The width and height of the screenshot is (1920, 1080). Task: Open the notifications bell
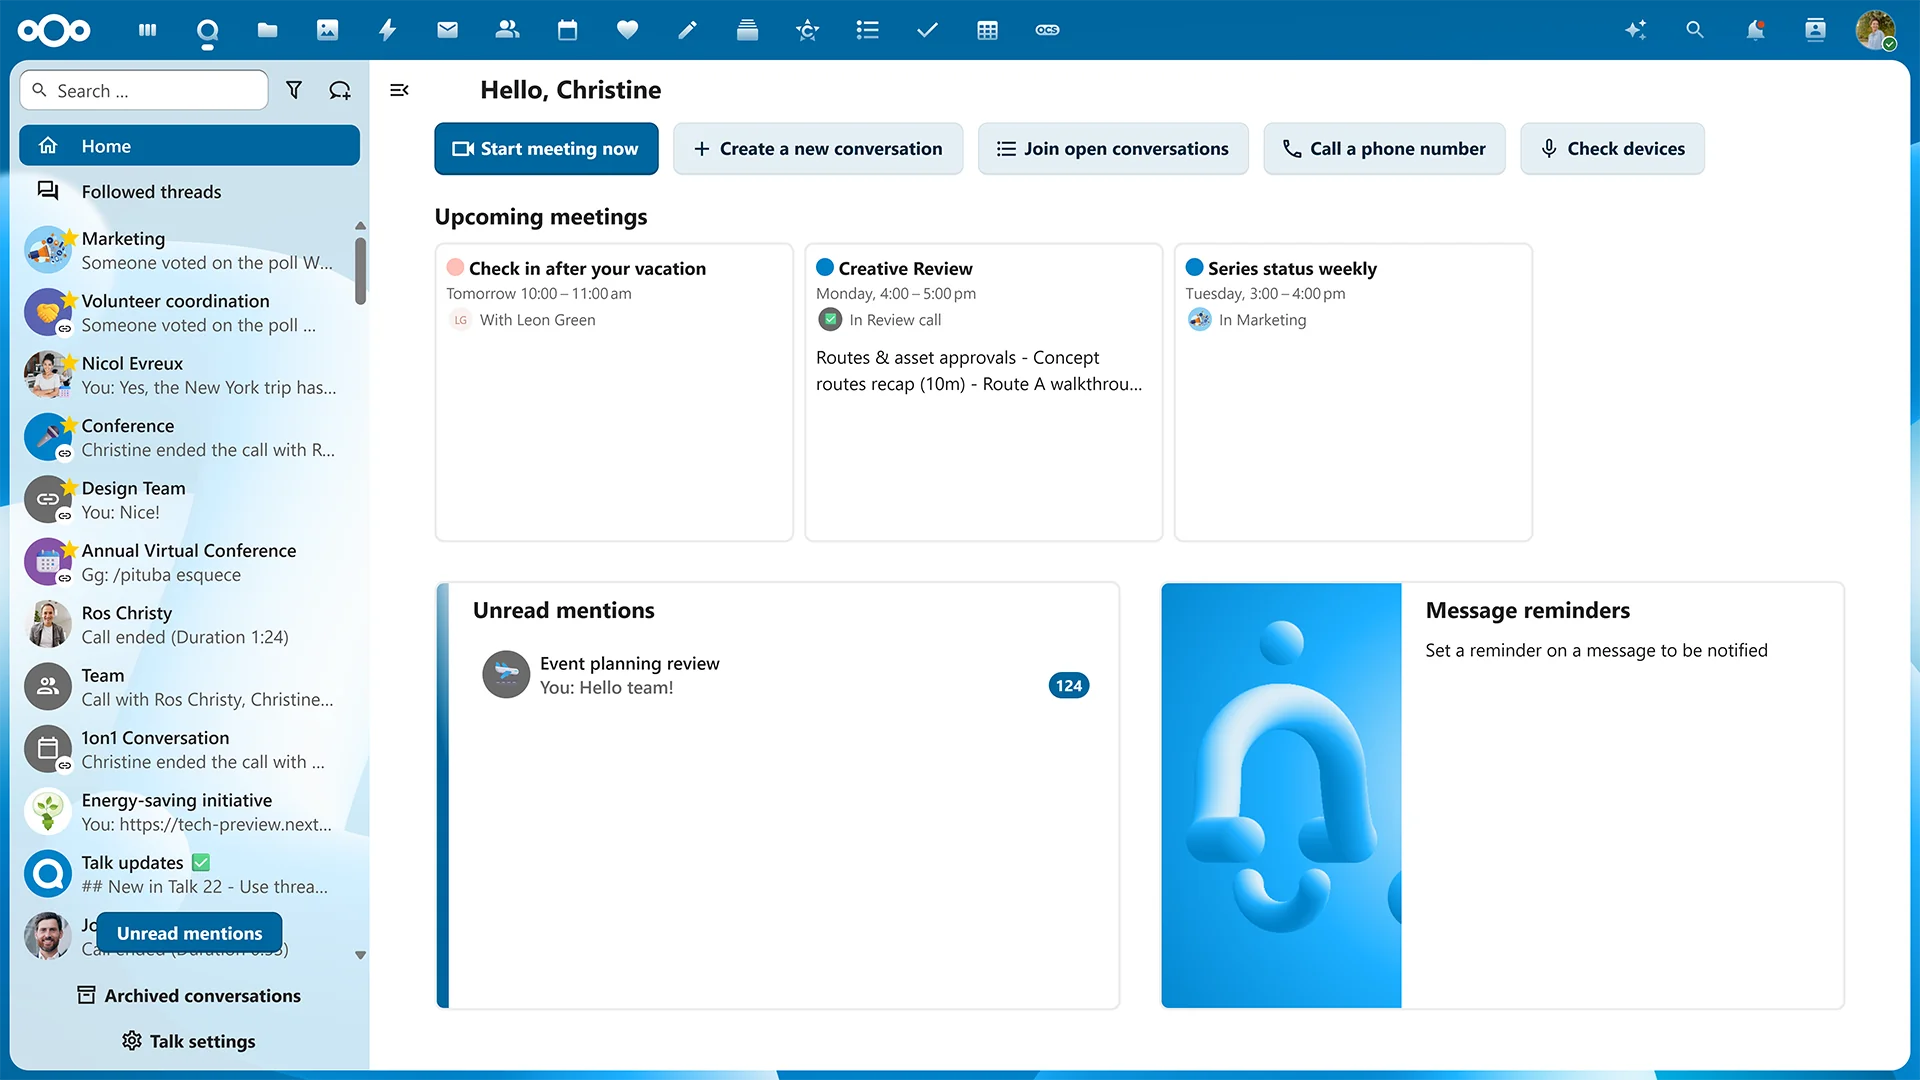click(1755, 30)
